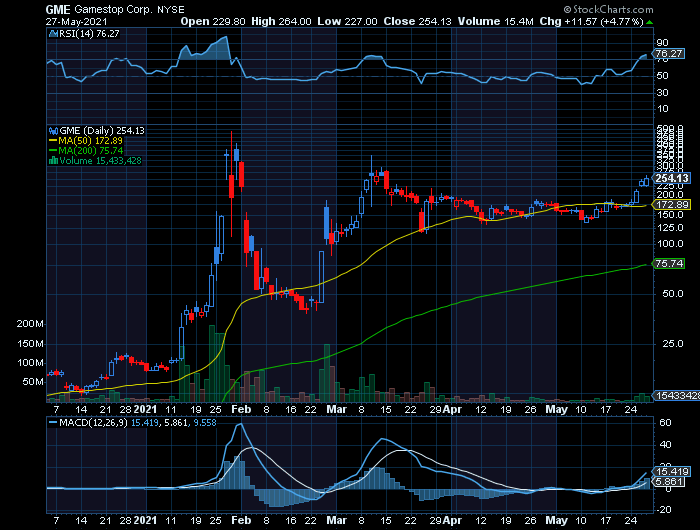Screen dimensions: 700x530
Task: Click the 'Open 229.80' value
Action: point(213,21)
